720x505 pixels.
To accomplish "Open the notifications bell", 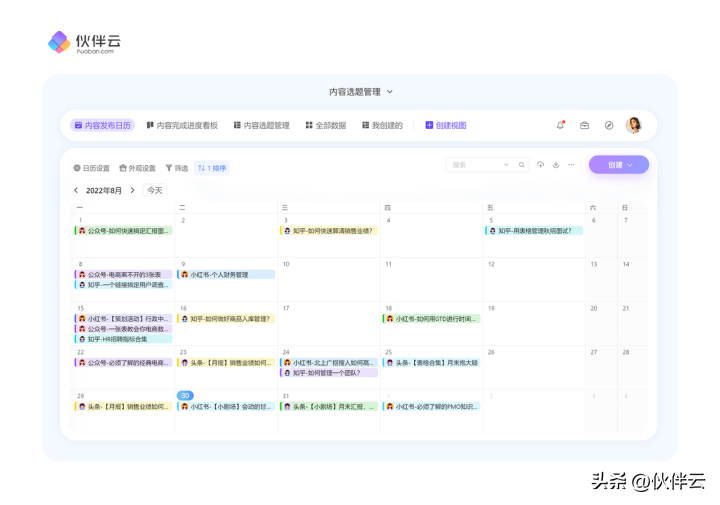I will click(x=560, y=125).
